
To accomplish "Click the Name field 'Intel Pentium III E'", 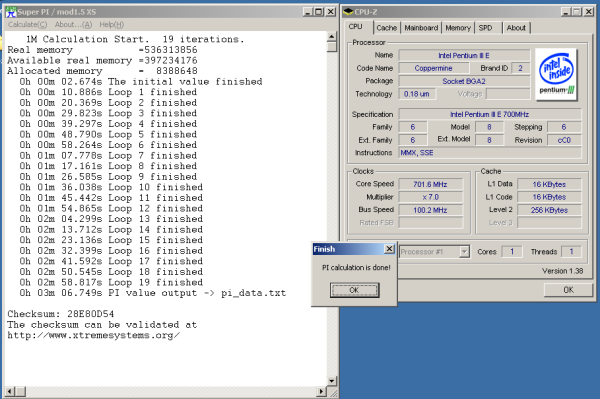I will (464, 55).
